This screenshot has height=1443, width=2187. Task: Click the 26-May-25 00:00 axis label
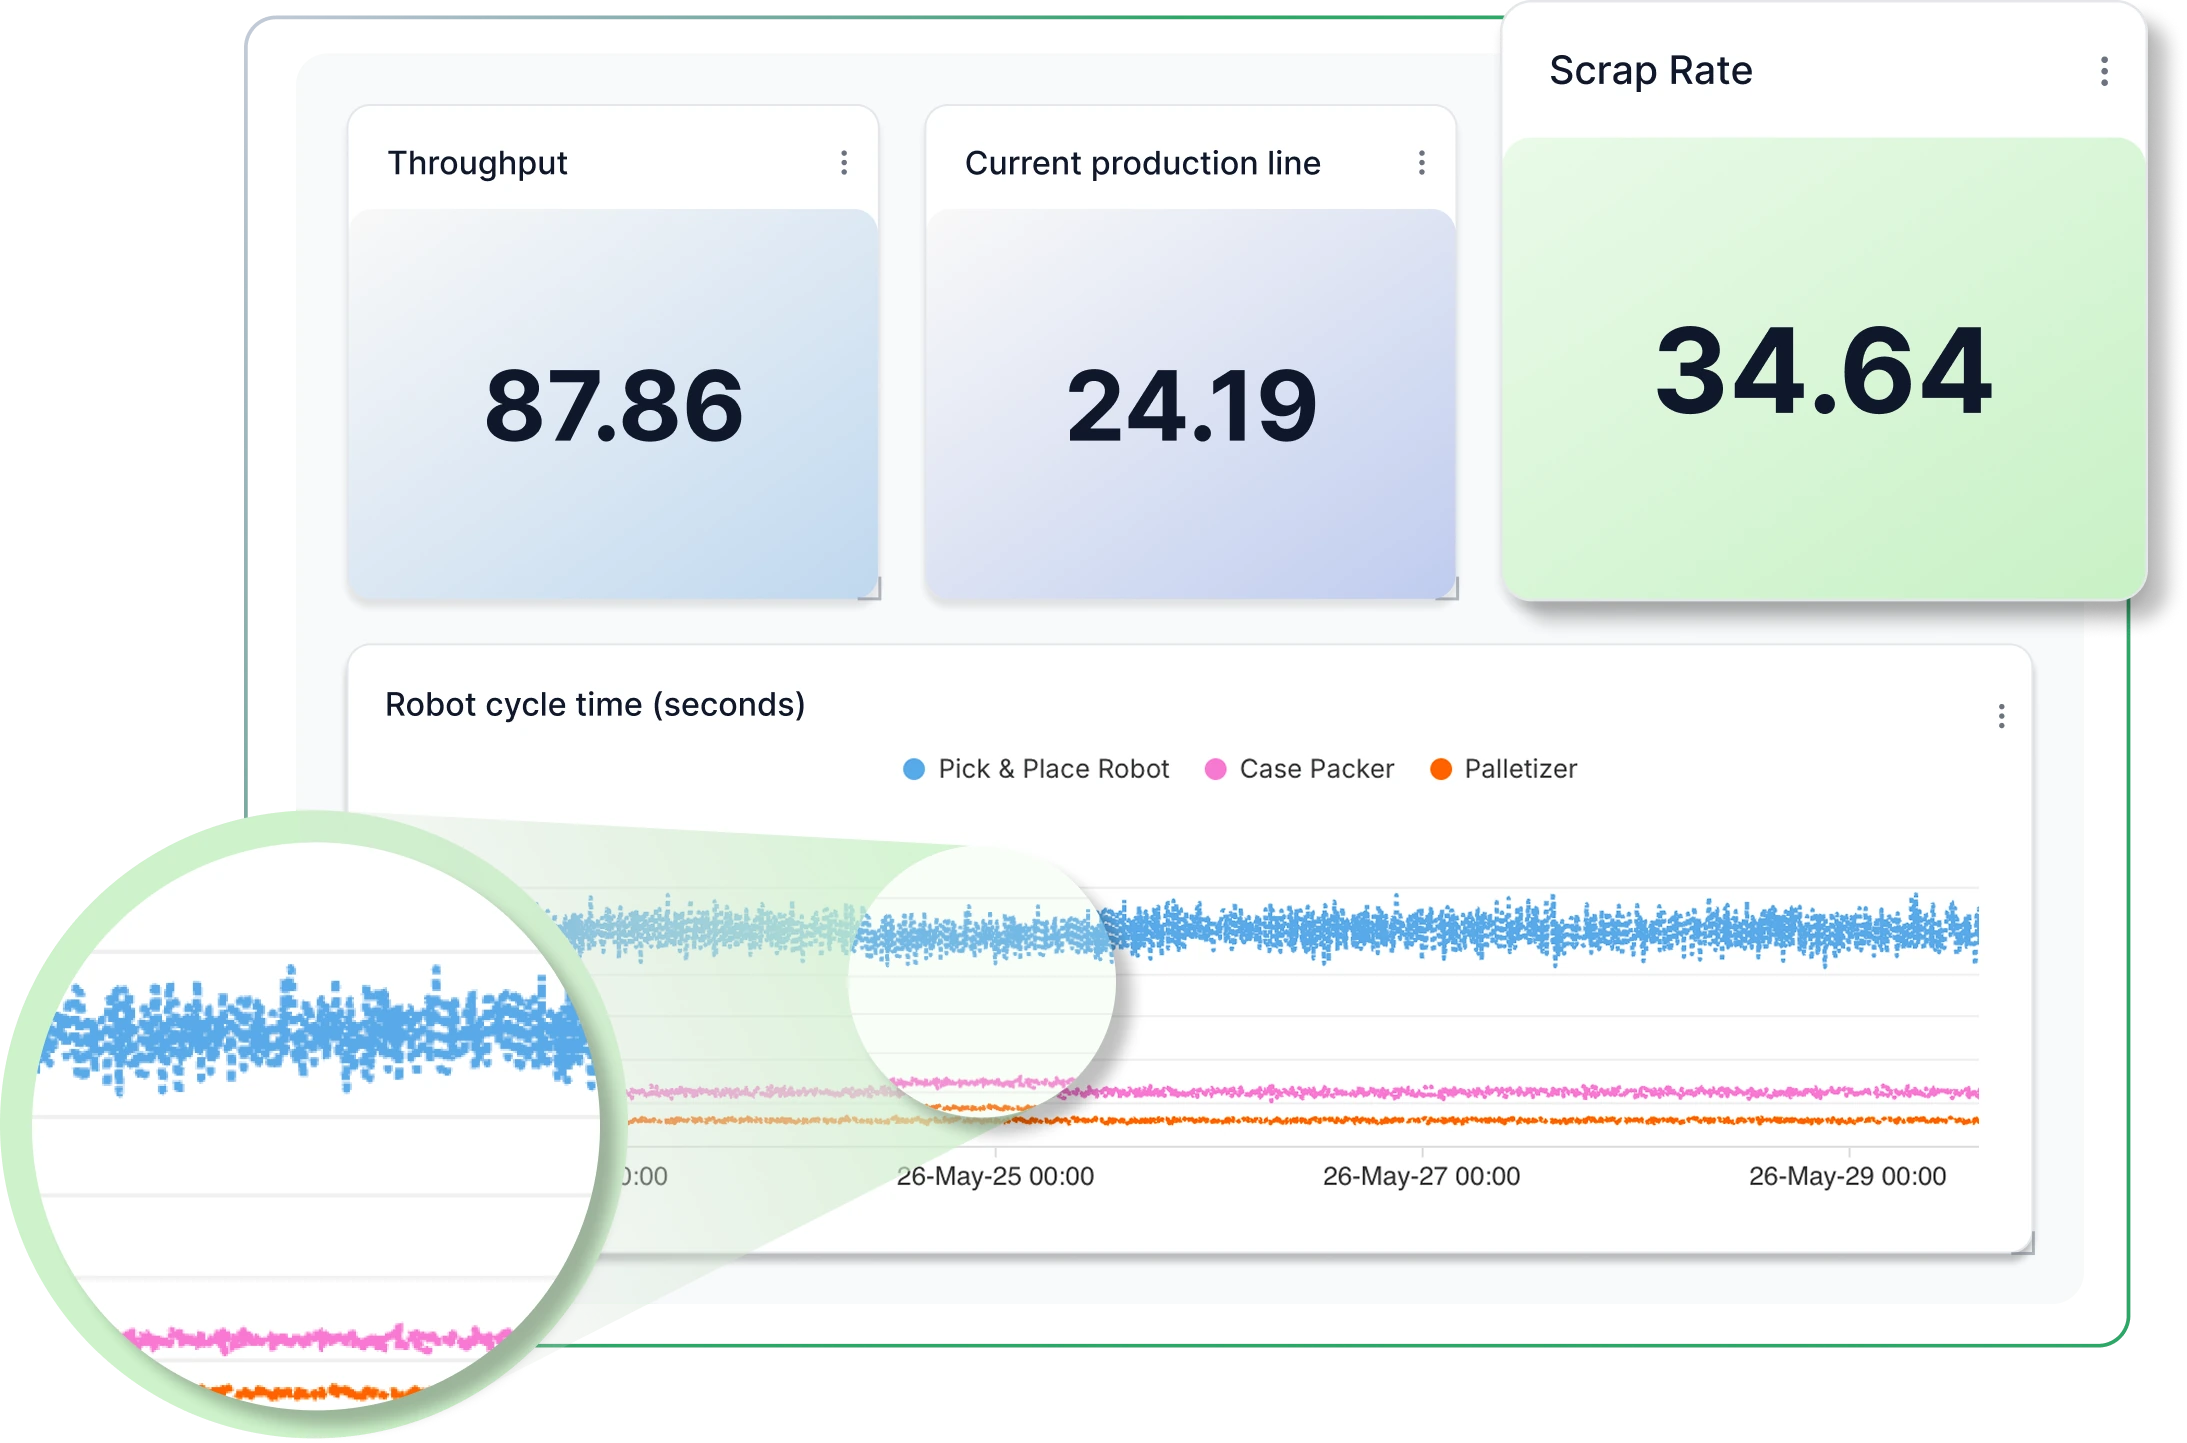[995, 1176]
